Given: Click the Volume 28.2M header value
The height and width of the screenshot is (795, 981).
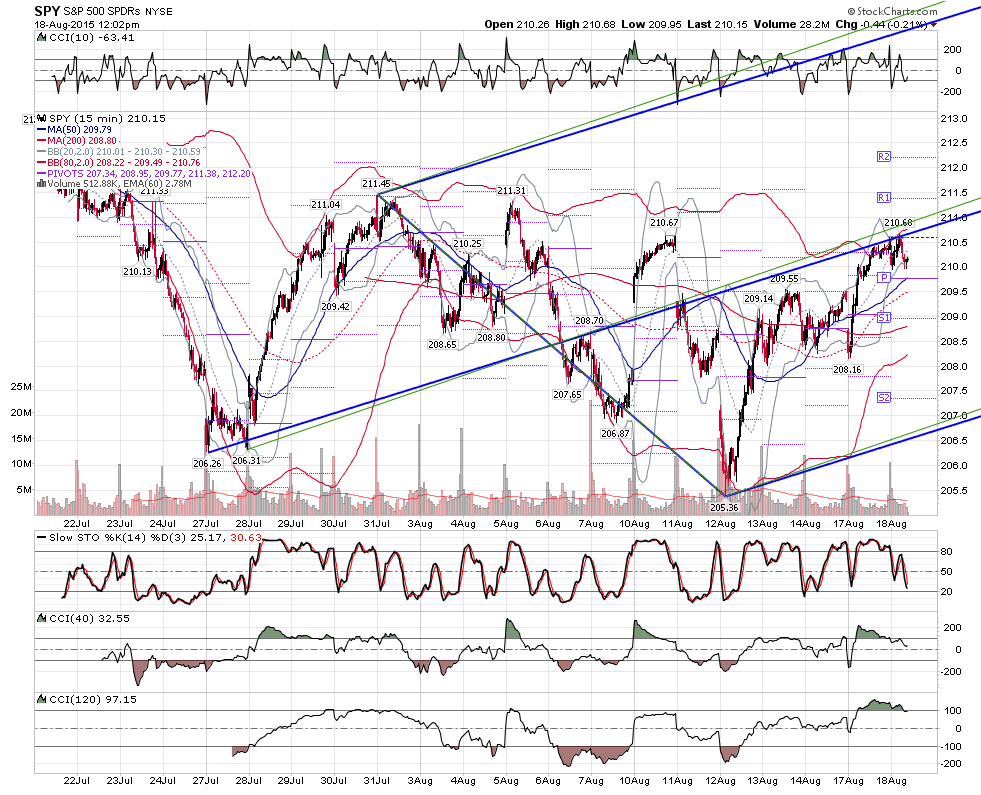Looking at the screenshot, I should [791, 24].
